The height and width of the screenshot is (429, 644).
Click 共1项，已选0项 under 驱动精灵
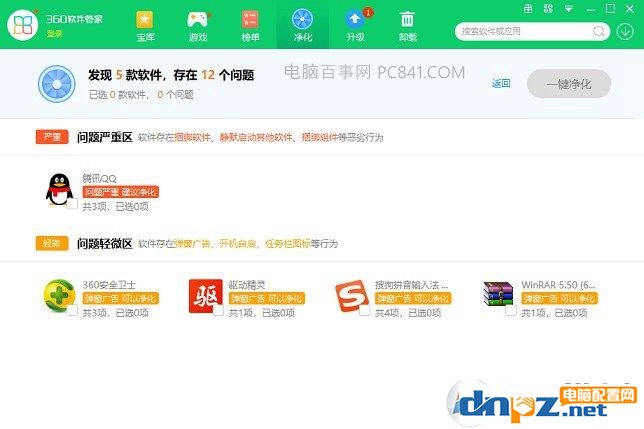pos(262,313)
